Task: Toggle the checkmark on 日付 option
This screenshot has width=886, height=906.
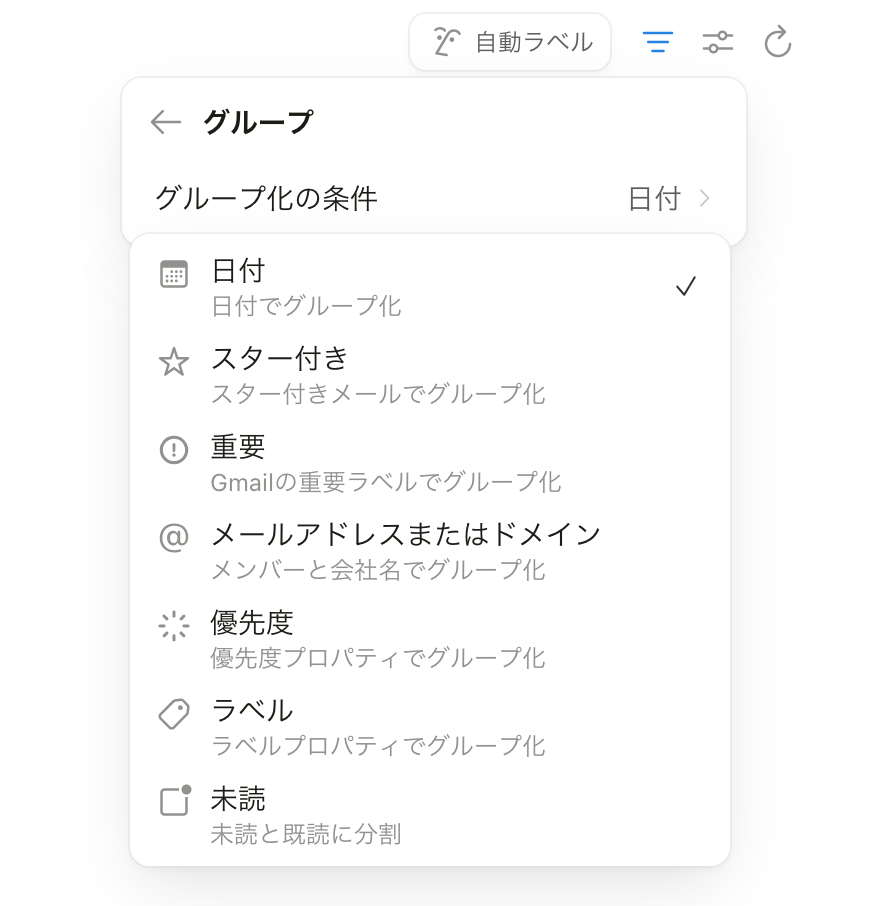Action: tap(686, 287)
